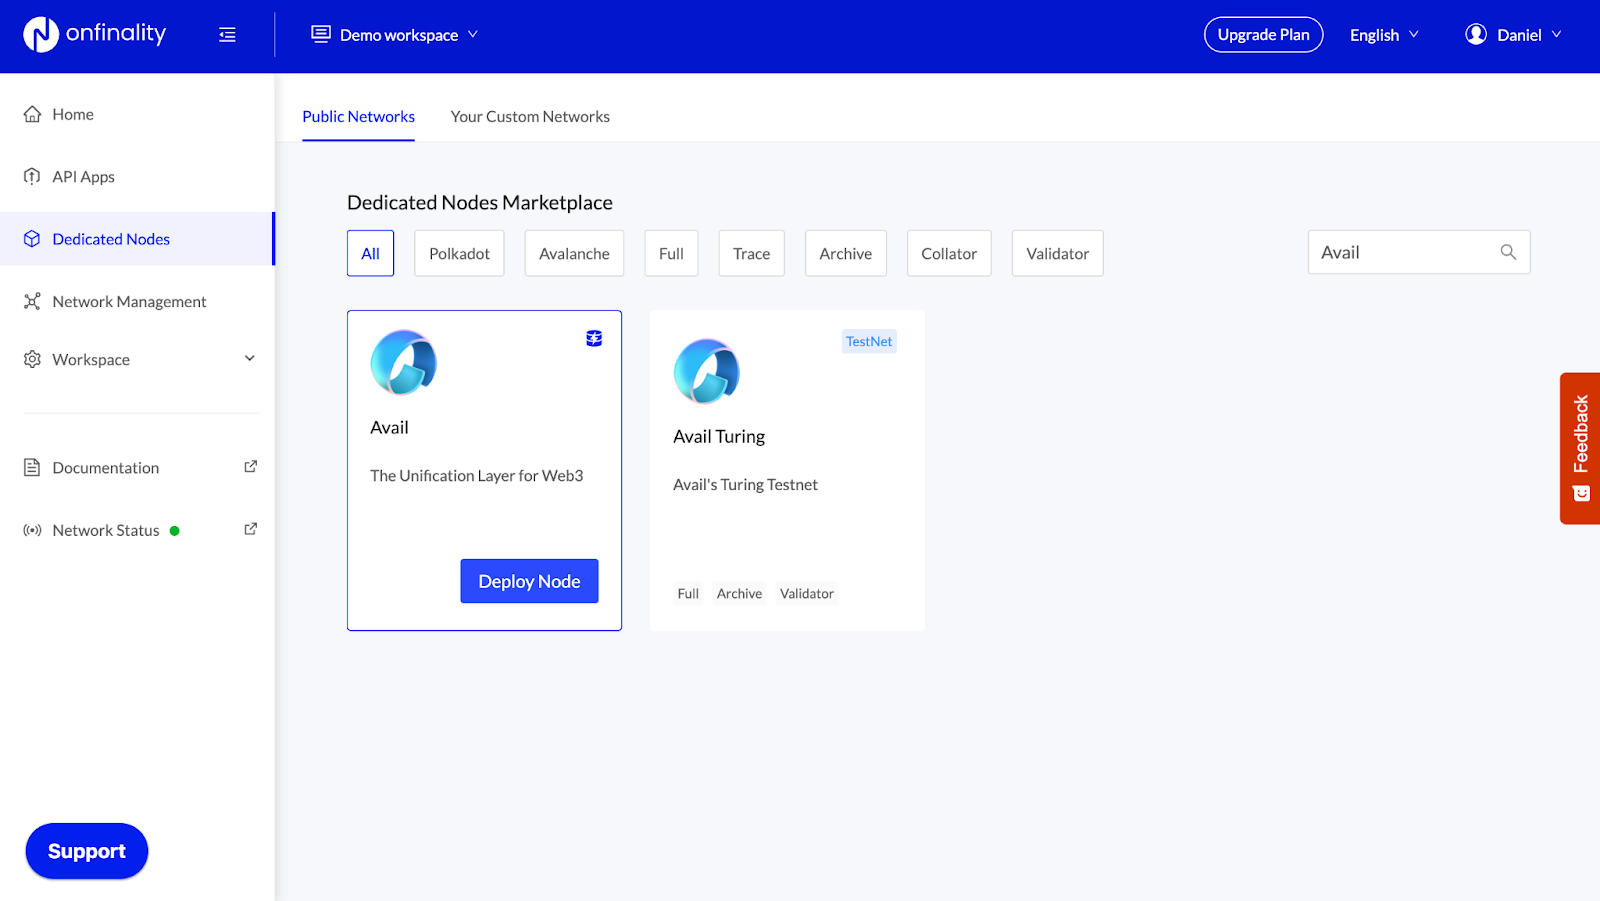Click the dedicated badge icon on Avail card
1600x901 pixels.
[x=594, y=339]
